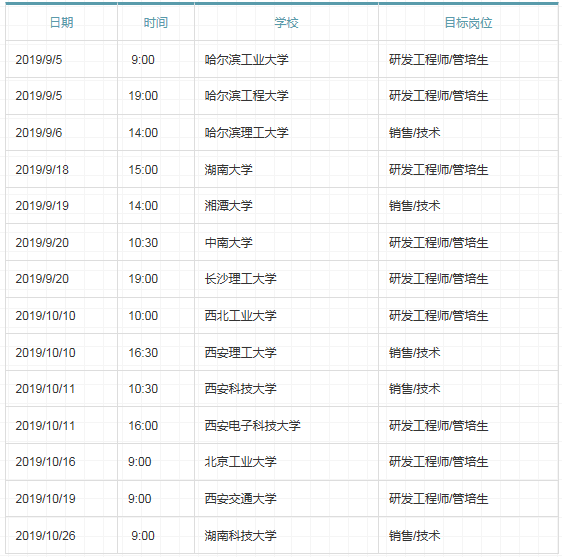The height and width of the screenshot is (557, 562).
Task: Click the 2019/10/10 date for 西北工业大学
Action: pos(46,316)
